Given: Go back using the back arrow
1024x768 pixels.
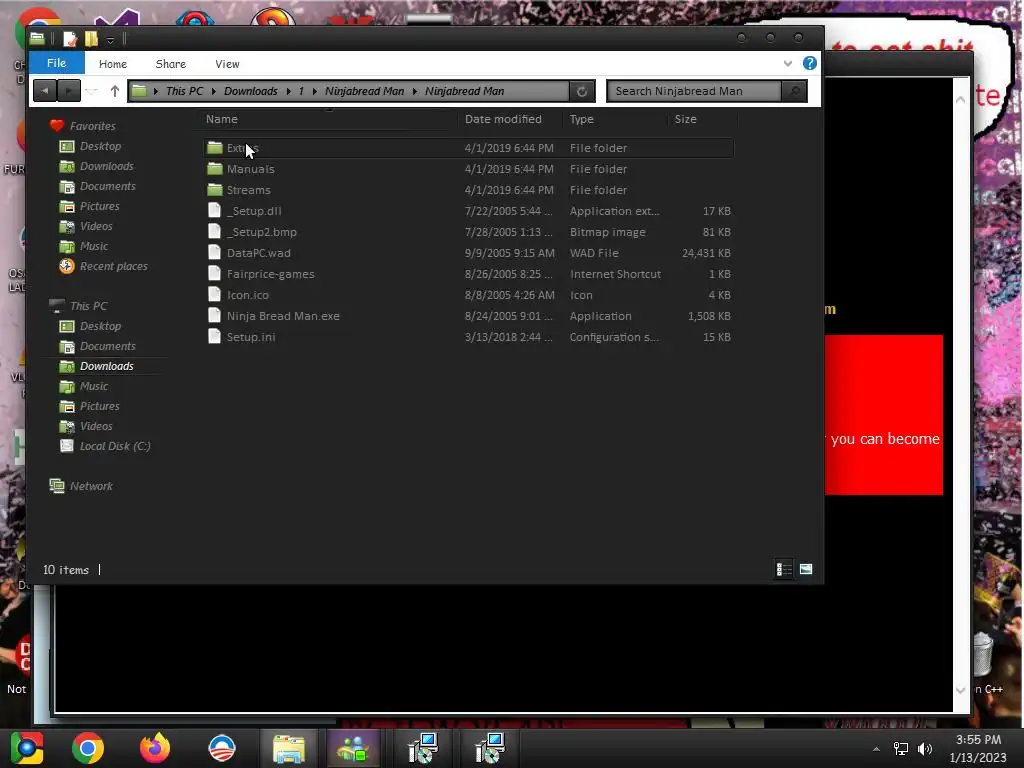Looking at the screenshot, I should pyautogui.click(x=44, y=91).
